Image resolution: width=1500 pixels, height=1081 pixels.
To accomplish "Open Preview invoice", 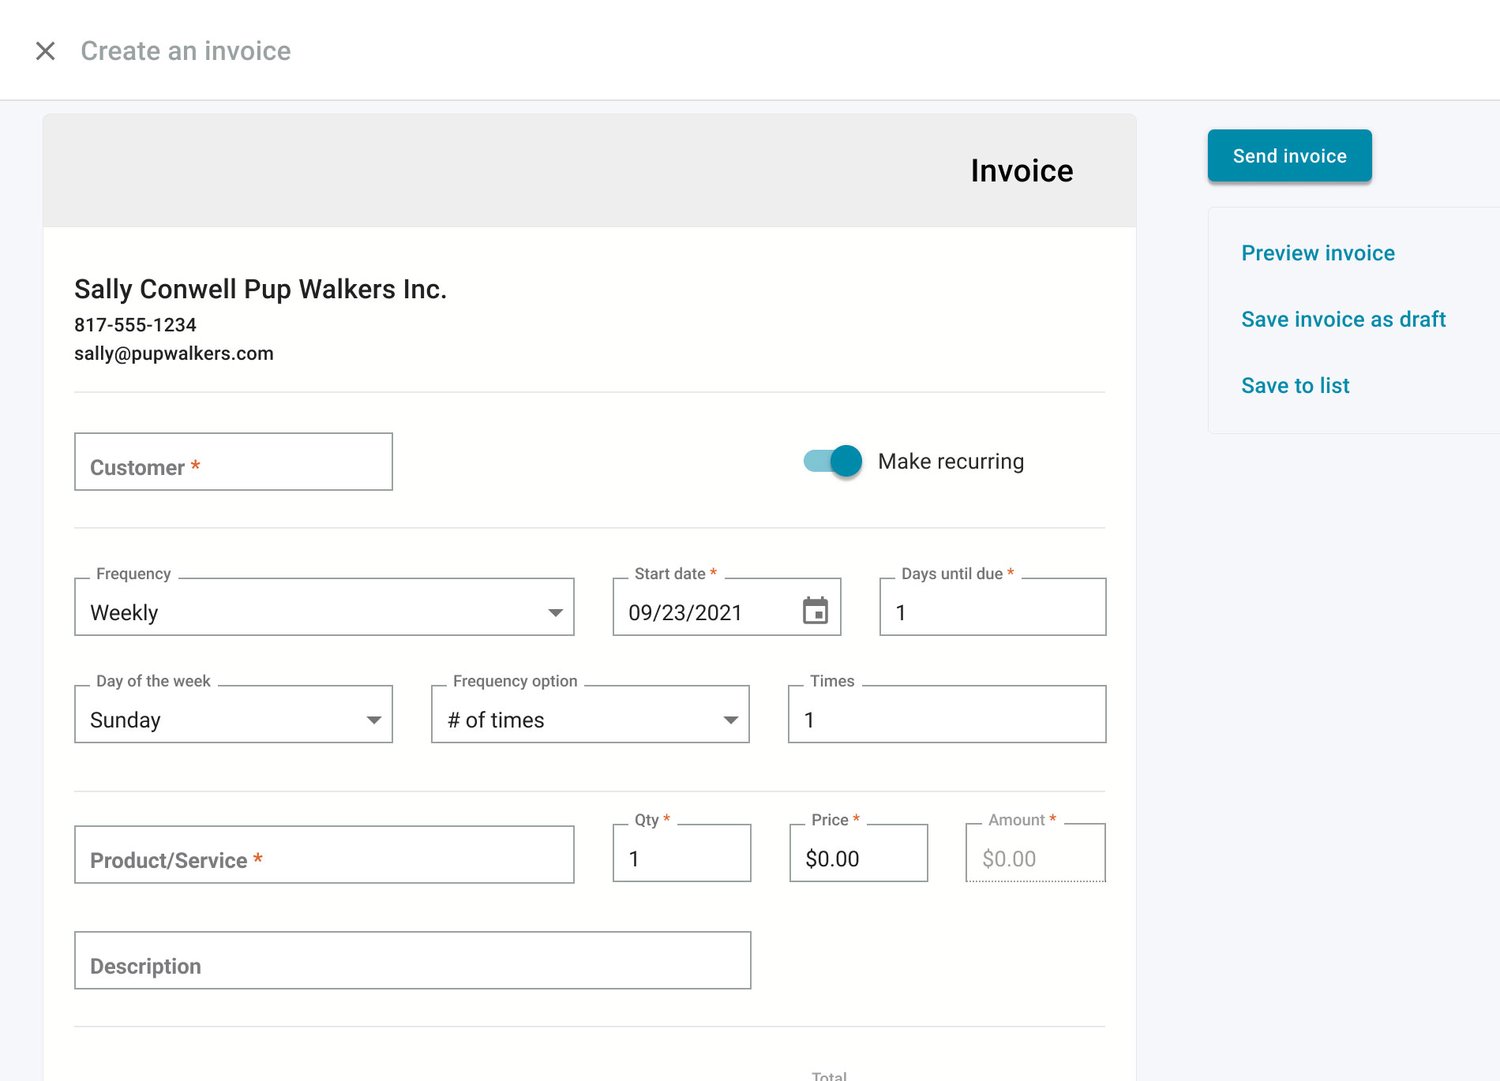I will click(1317, 253).
